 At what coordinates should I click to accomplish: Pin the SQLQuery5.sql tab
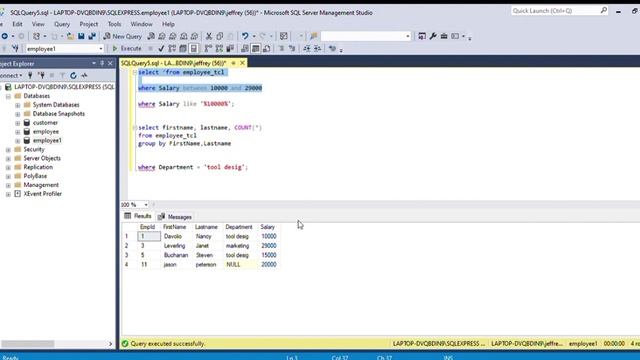click(233, 63)
